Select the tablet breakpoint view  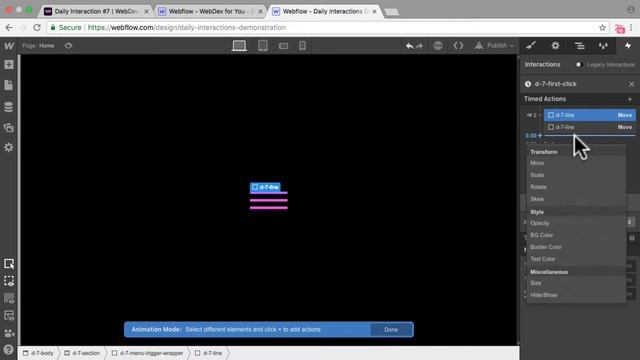click(263, 46)
